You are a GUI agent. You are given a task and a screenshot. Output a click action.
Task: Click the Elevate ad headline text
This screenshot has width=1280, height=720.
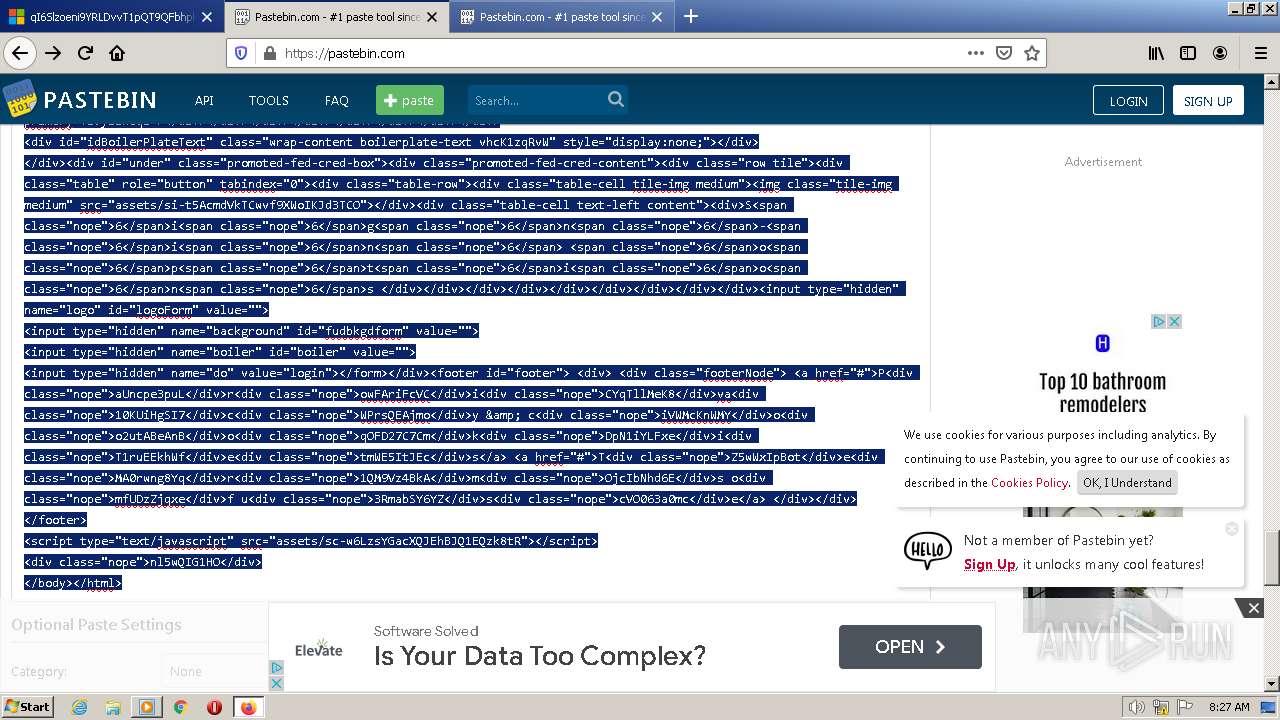point(539,656)
